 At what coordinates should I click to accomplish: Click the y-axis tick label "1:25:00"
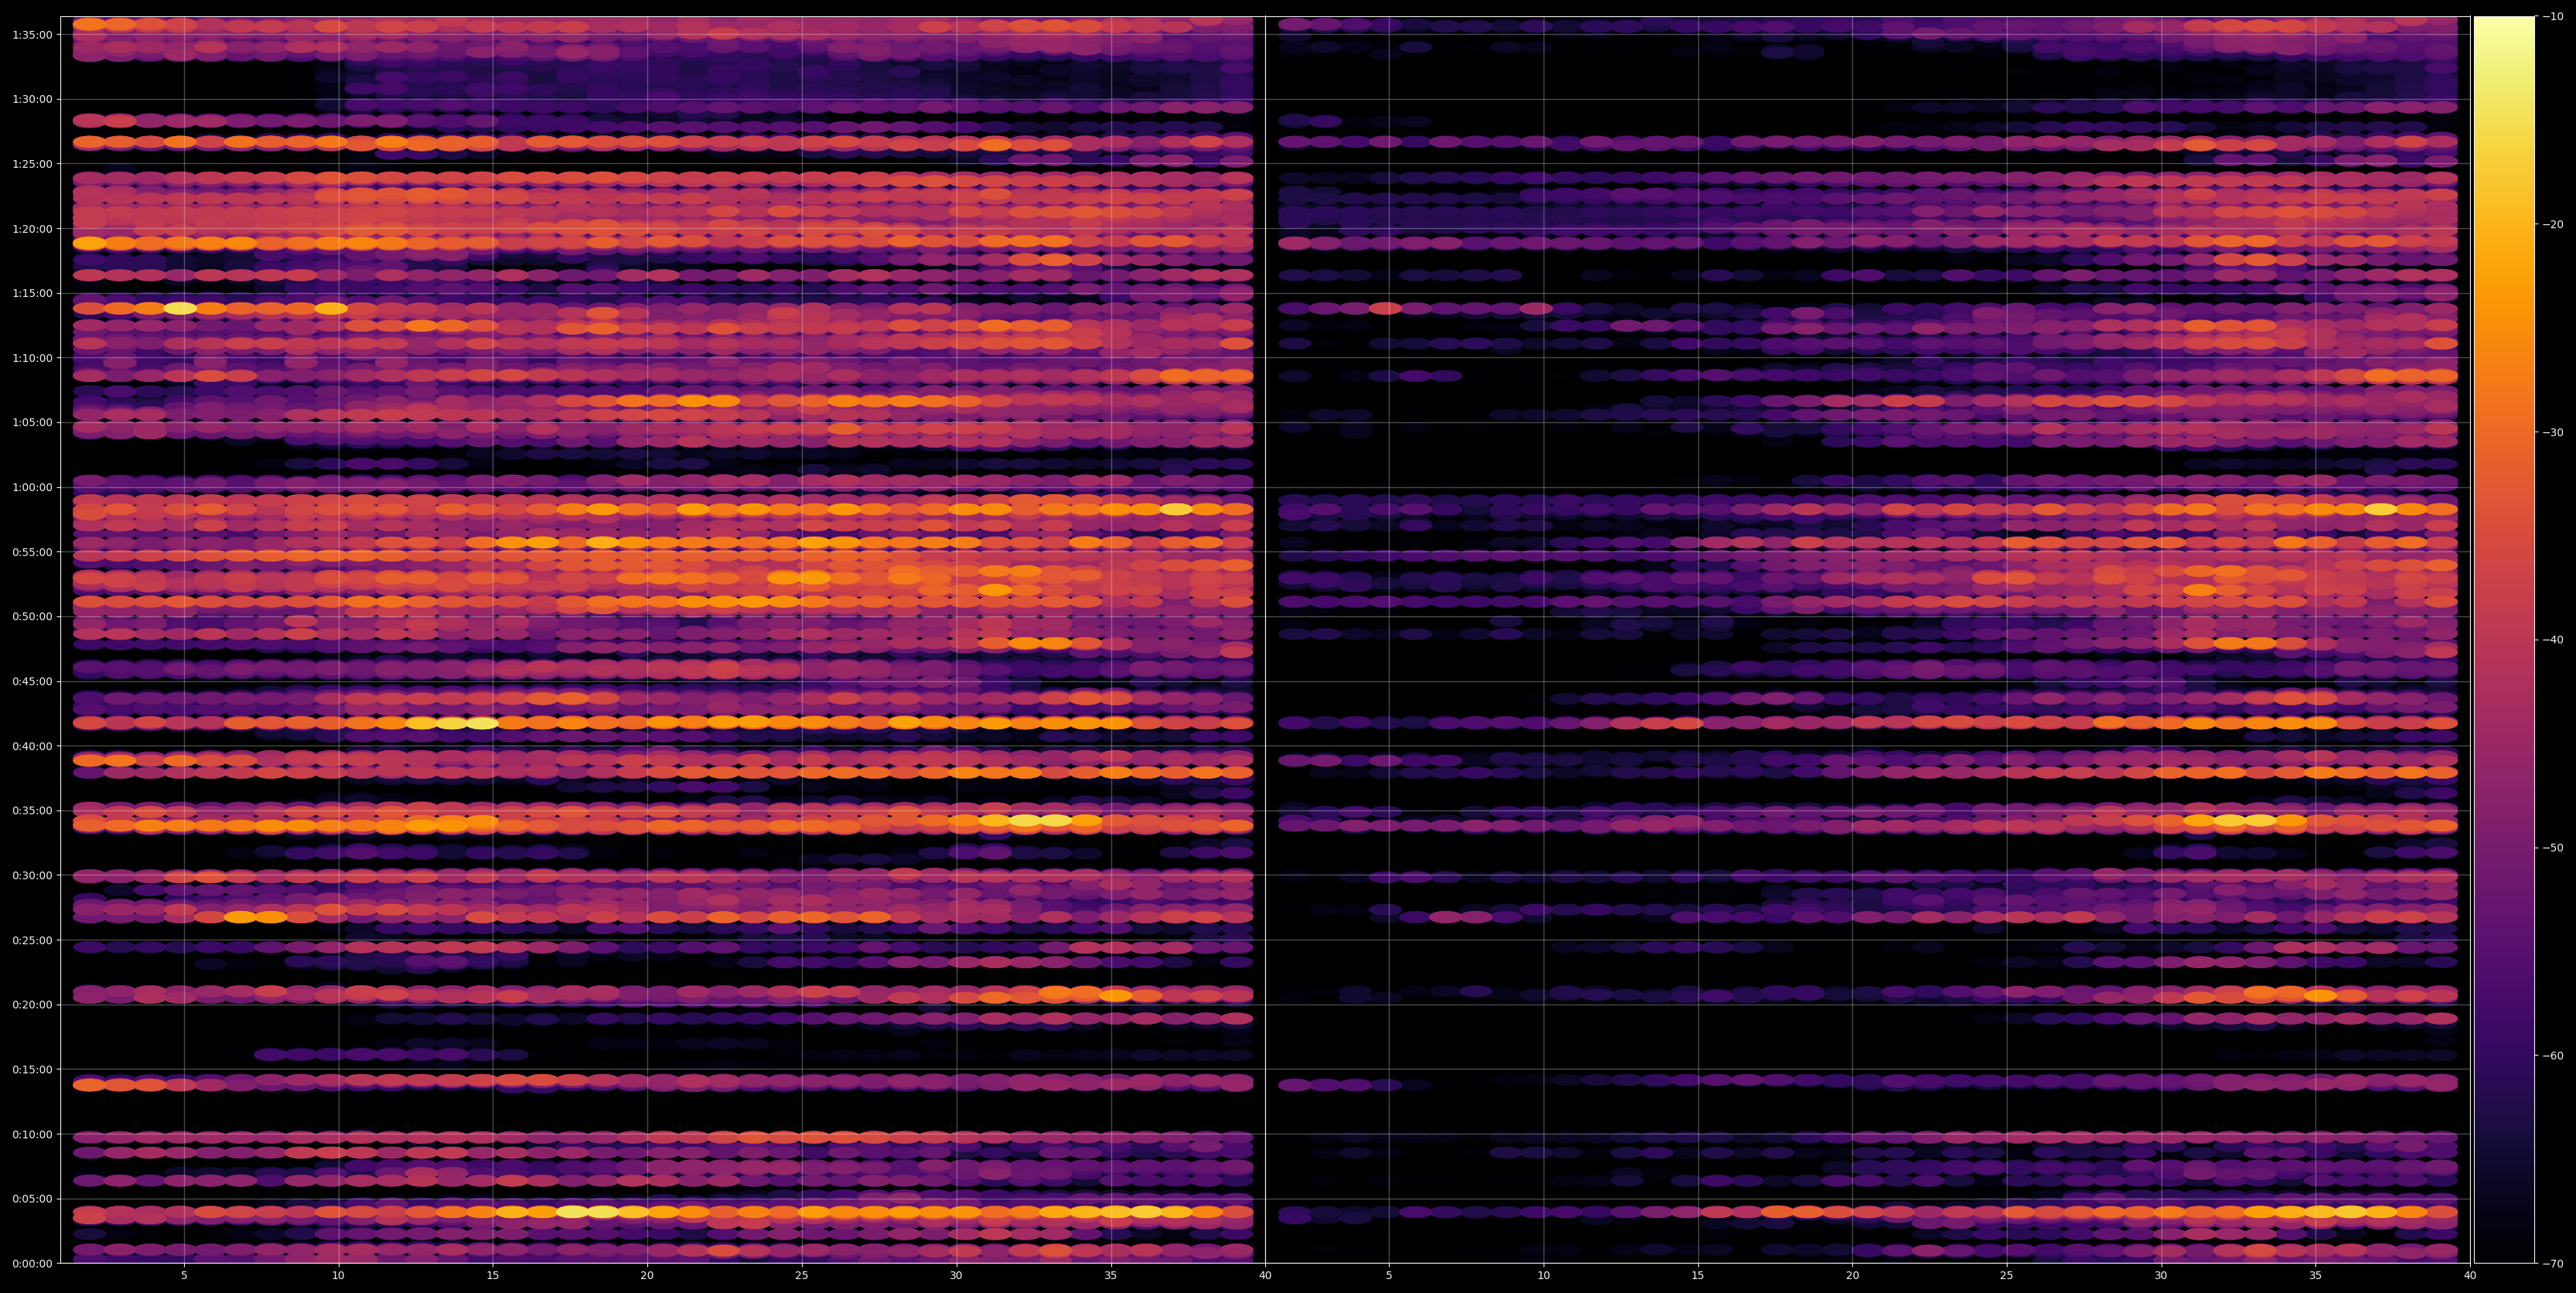(32, 164)
